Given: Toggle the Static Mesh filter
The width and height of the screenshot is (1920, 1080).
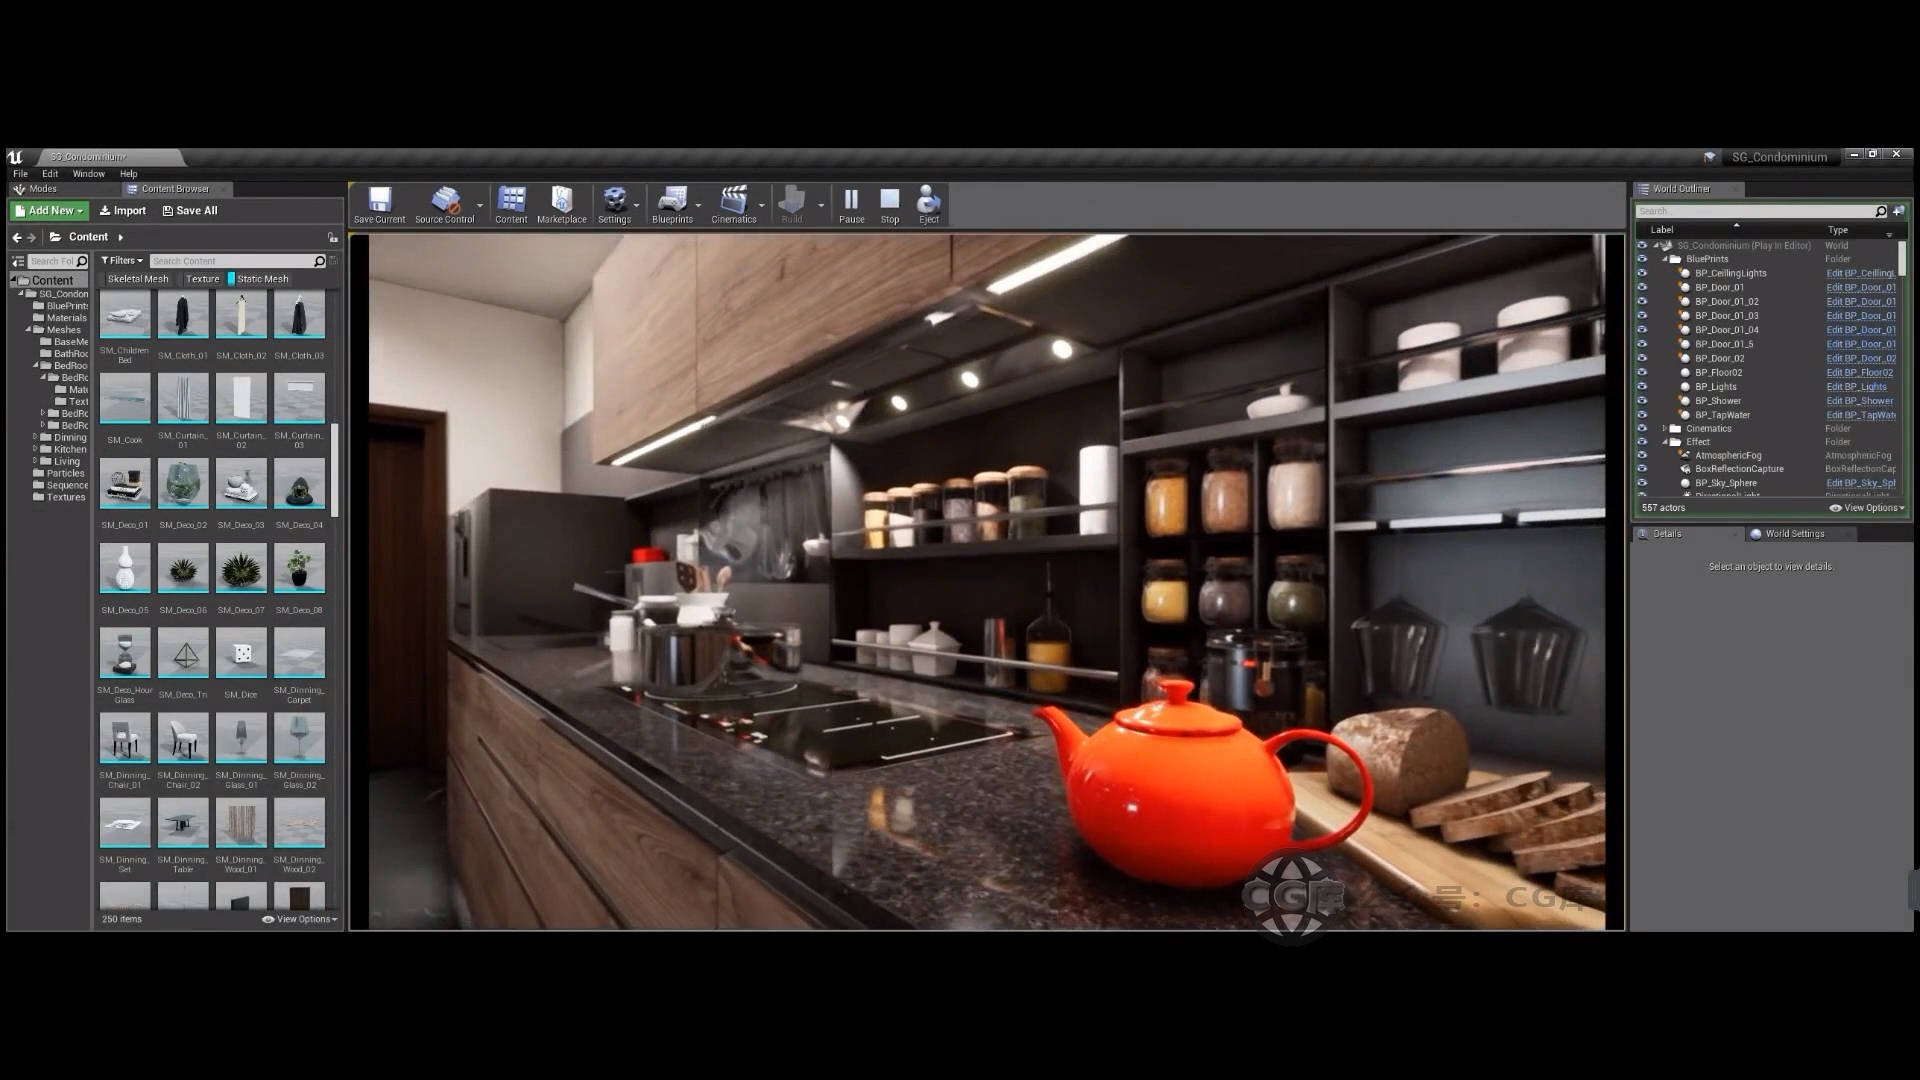Looking at the screenshot, I should click(x=261, y=279).
